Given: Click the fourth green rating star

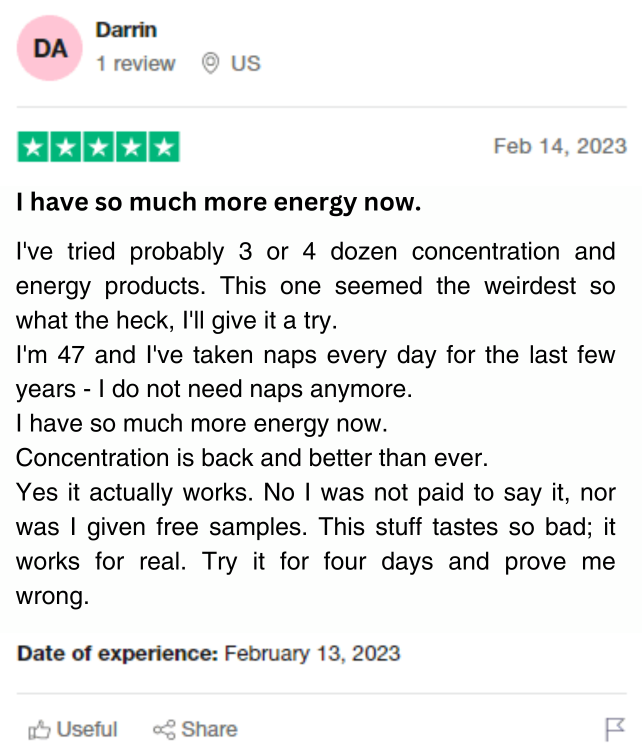Looking at the screenshot, I should 130,148.
